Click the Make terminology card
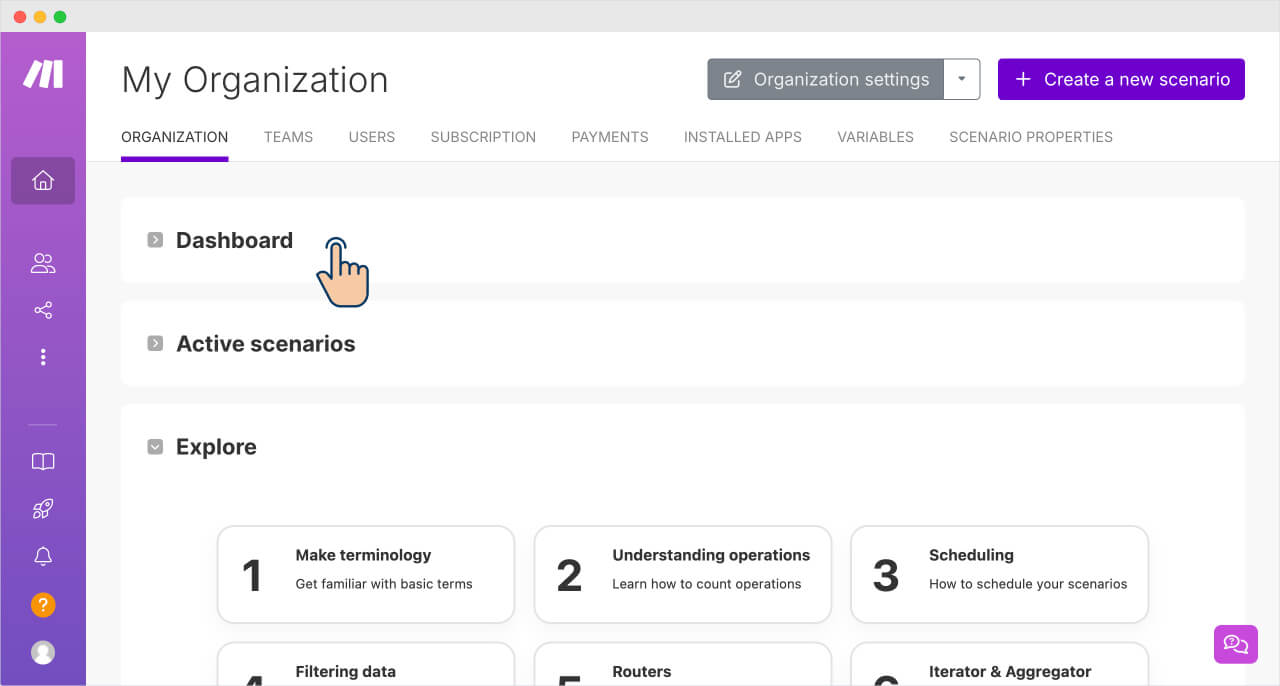Image resolution: width=1280 pixels, height=686 pixels. pos(365,574)
